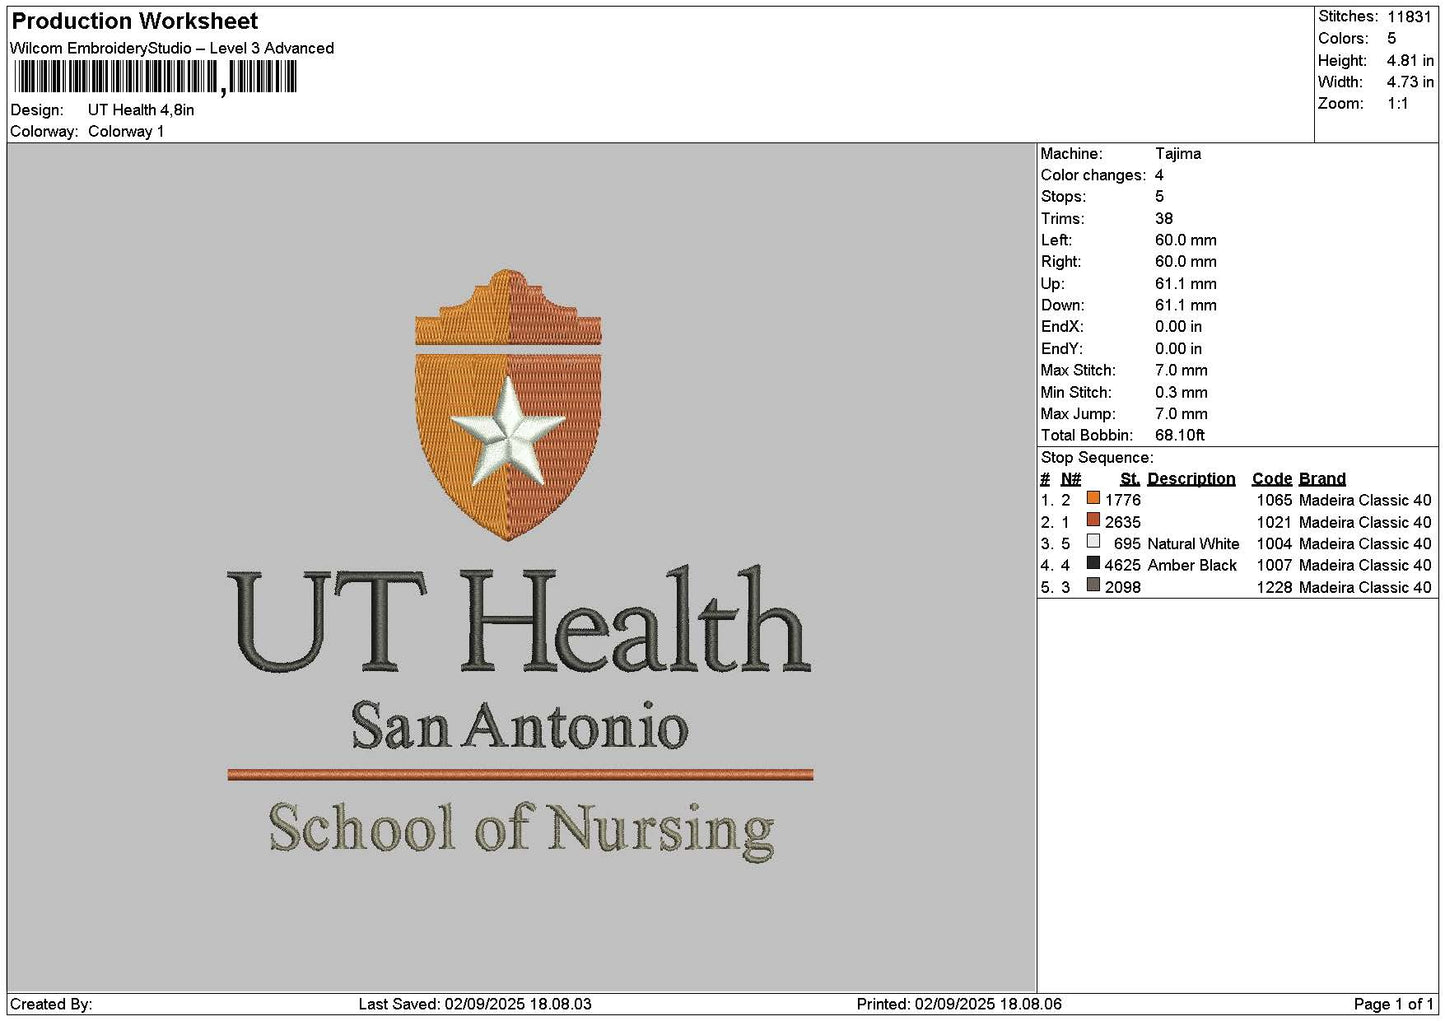Click the Height value 4.81 in

tap(1410, 60)
